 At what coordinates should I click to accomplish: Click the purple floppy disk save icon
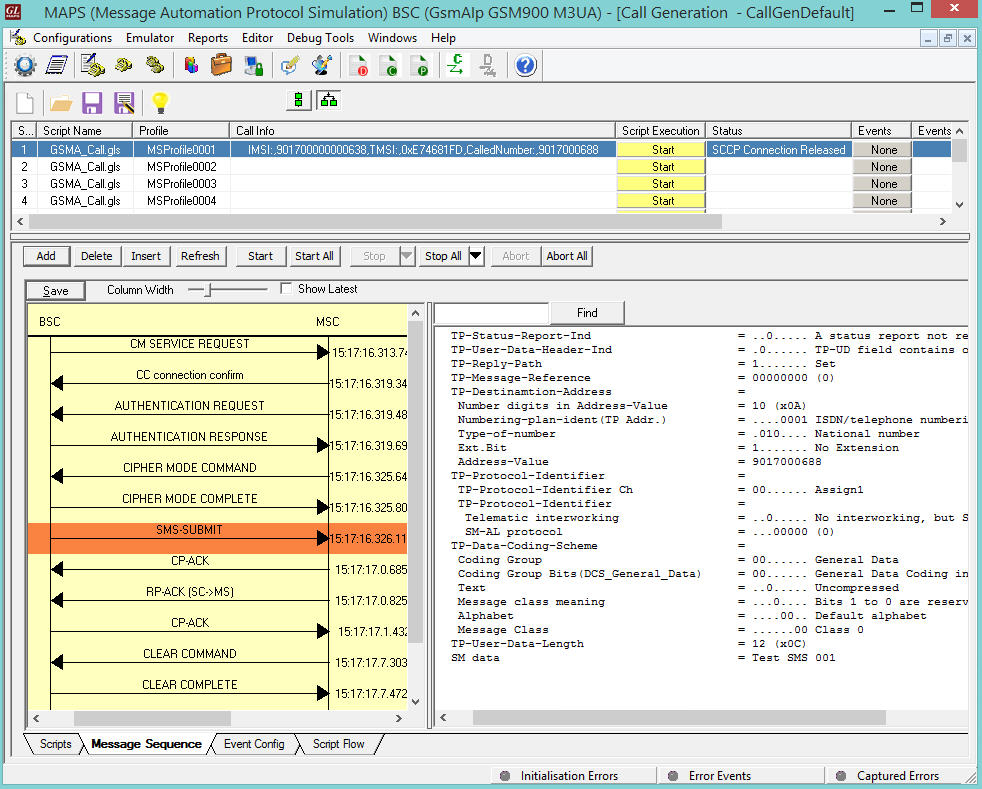pyautogui.click(x=93, y=102)
